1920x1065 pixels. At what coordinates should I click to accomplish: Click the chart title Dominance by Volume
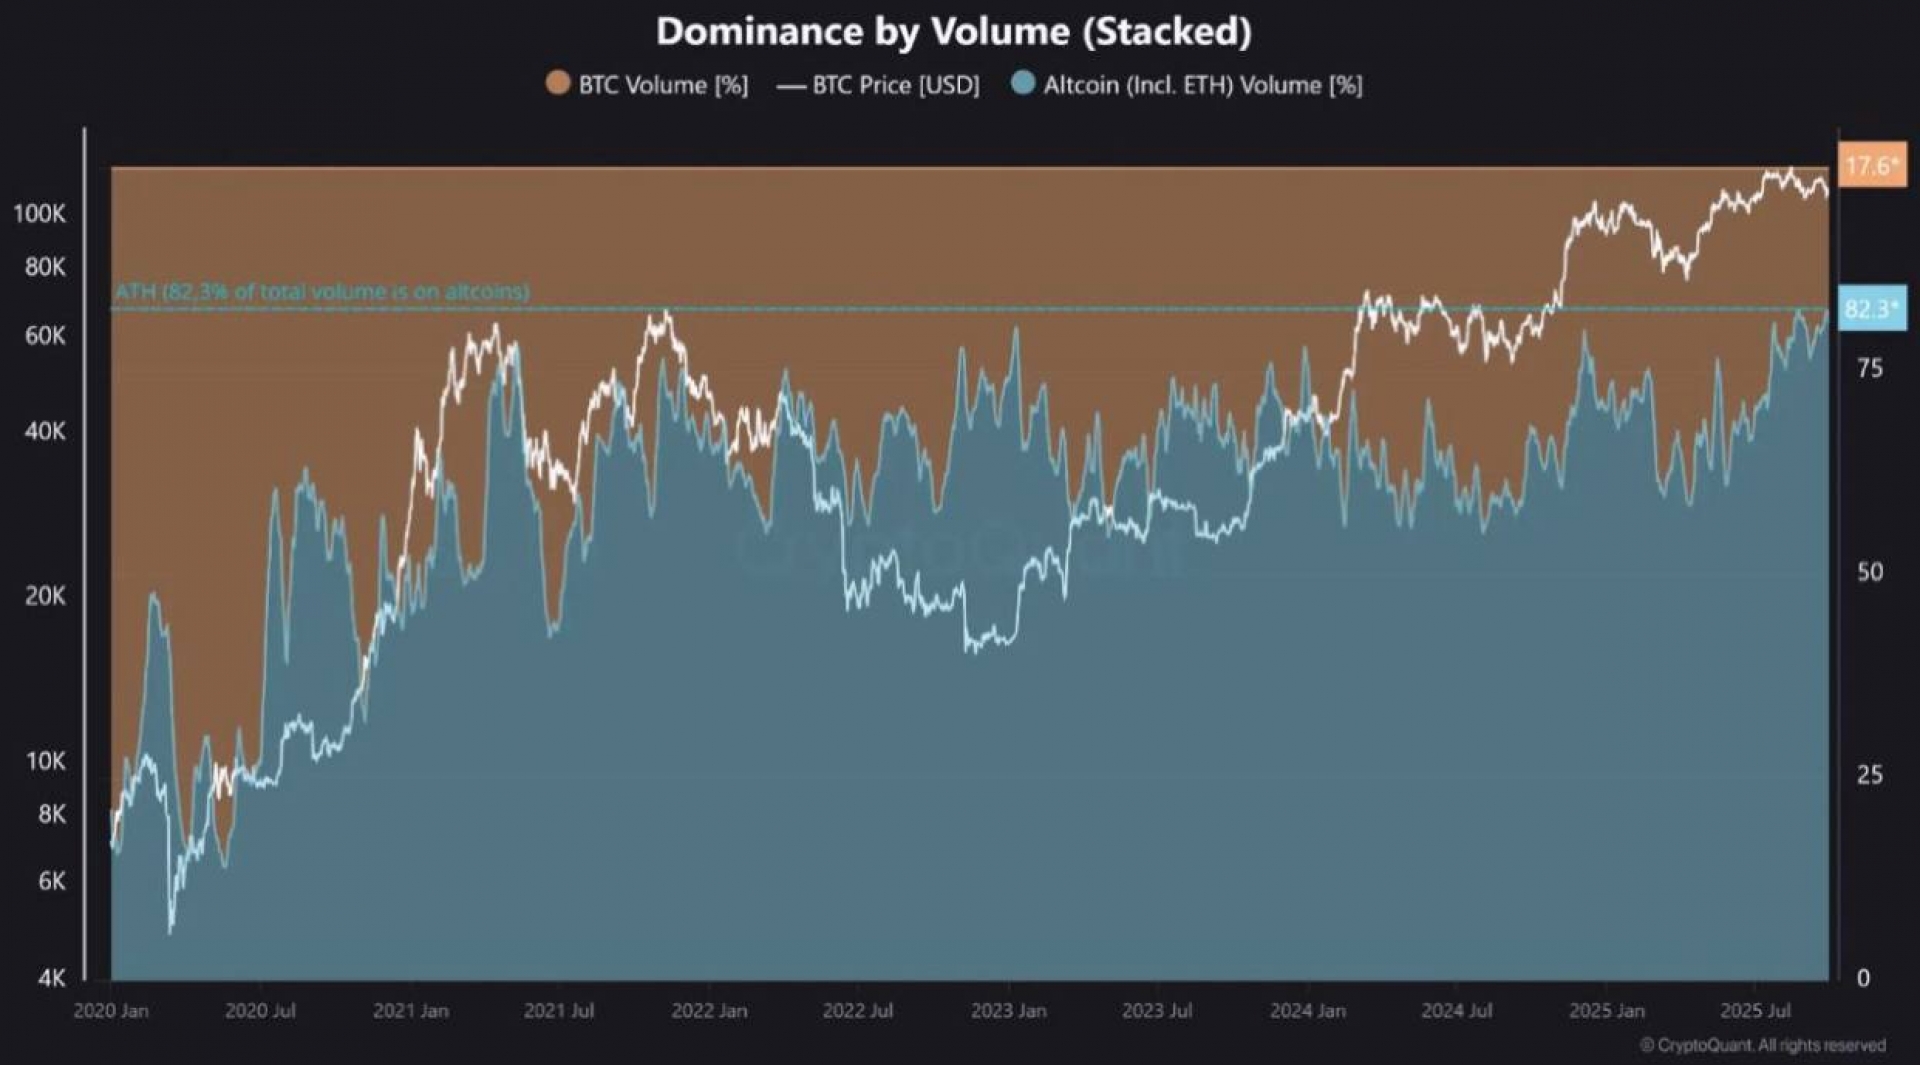point(953,32)
